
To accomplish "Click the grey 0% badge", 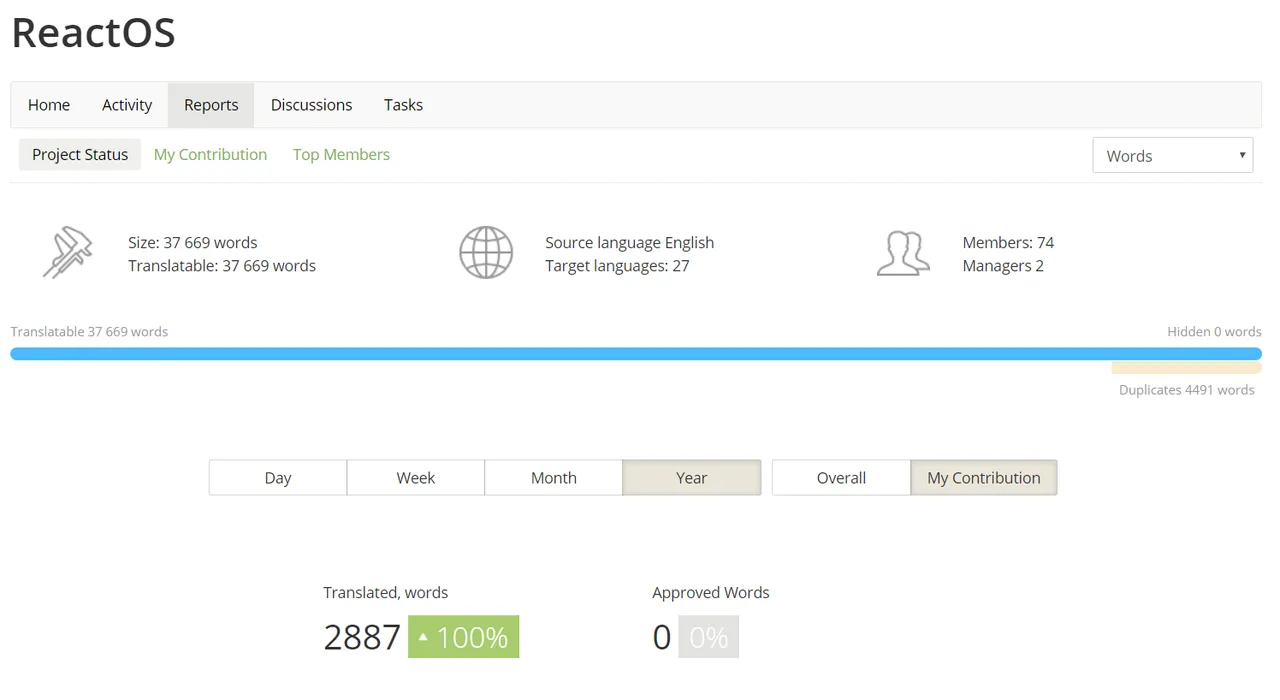I will coord(708,637).
